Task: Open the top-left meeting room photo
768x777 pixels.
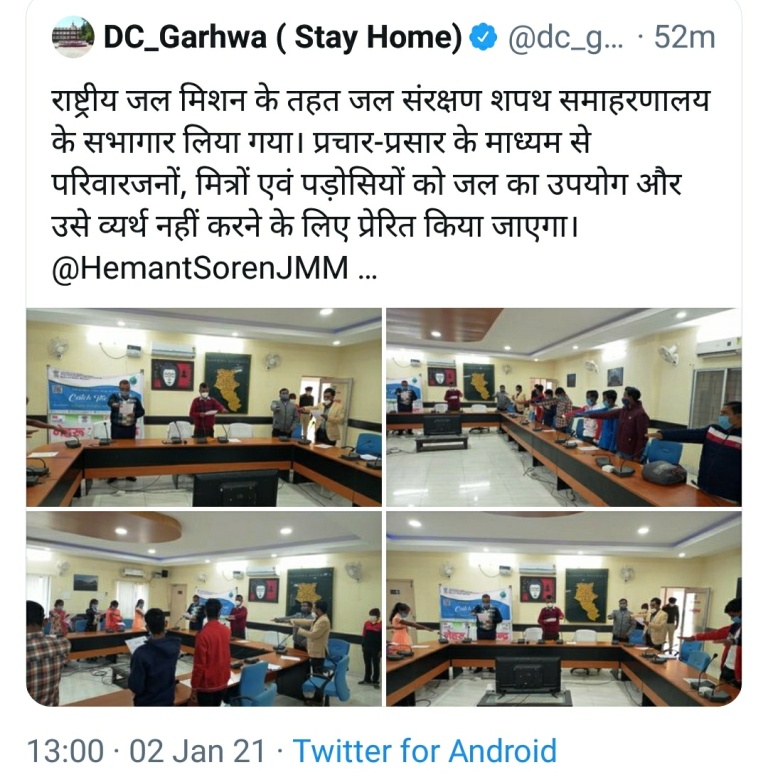Action: [x=204, y=407]
